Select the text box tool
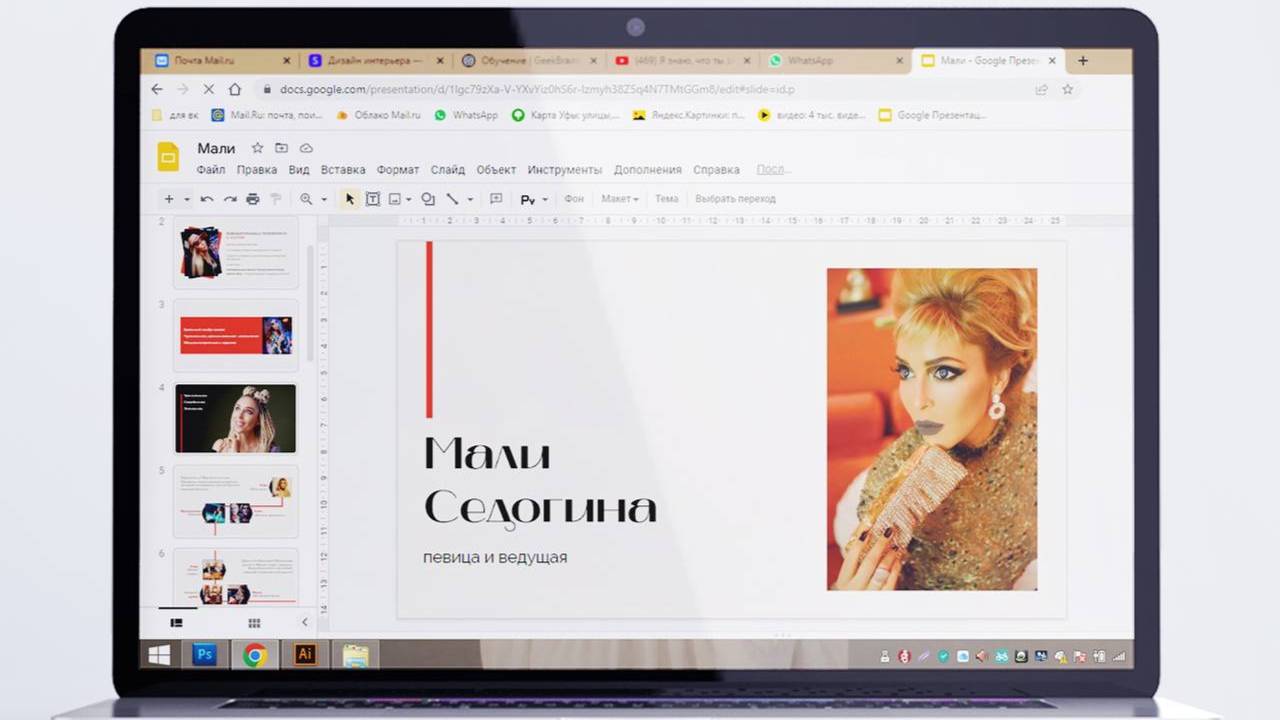This screenshot has height=720, width=1280. click(x=372, y=199)
